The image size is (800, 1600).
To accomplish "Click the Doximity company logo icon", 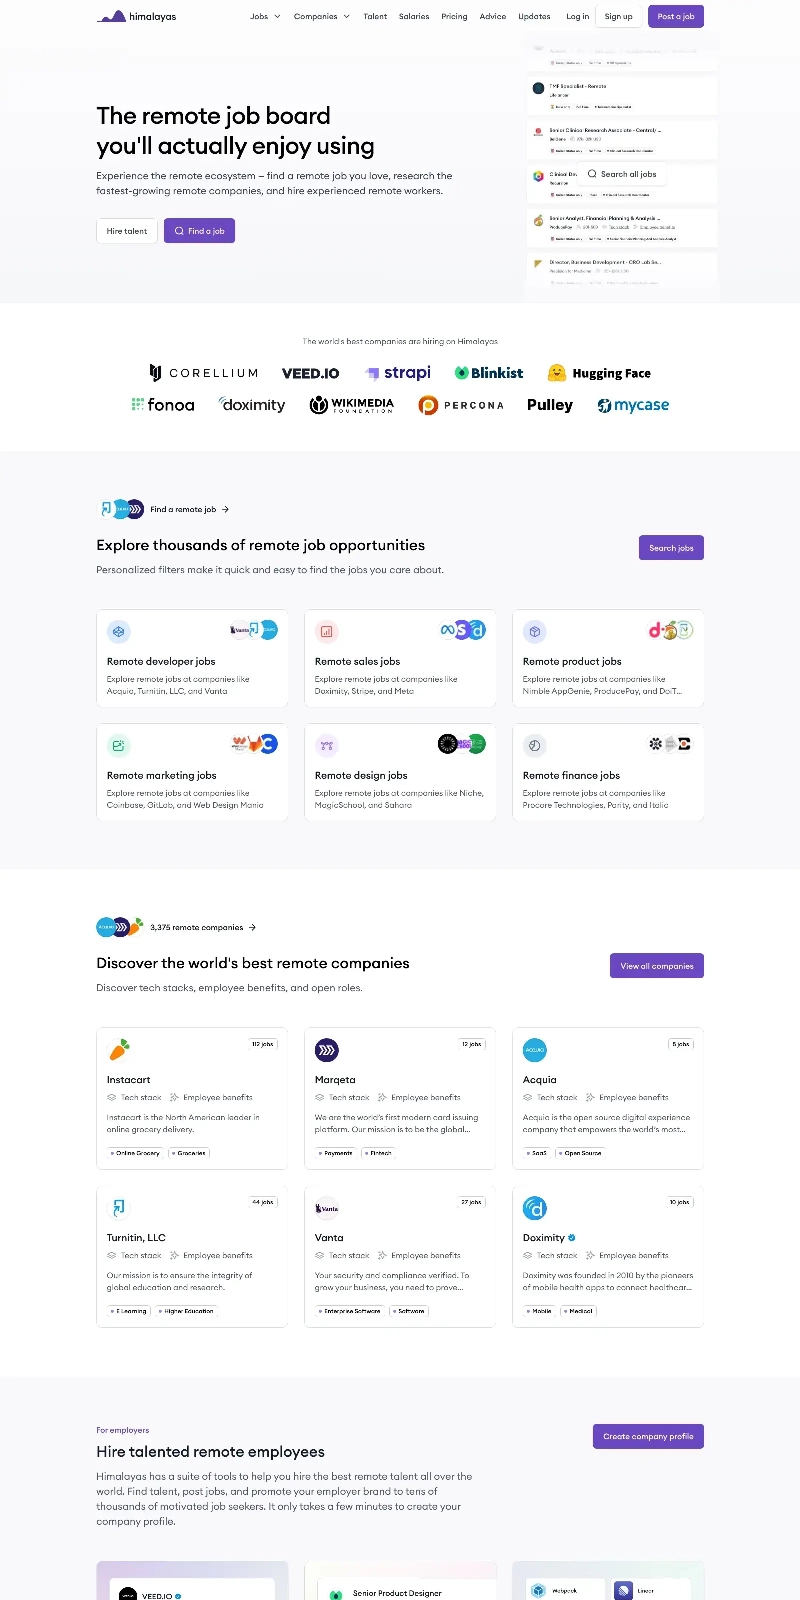I will coord(535,1207).
